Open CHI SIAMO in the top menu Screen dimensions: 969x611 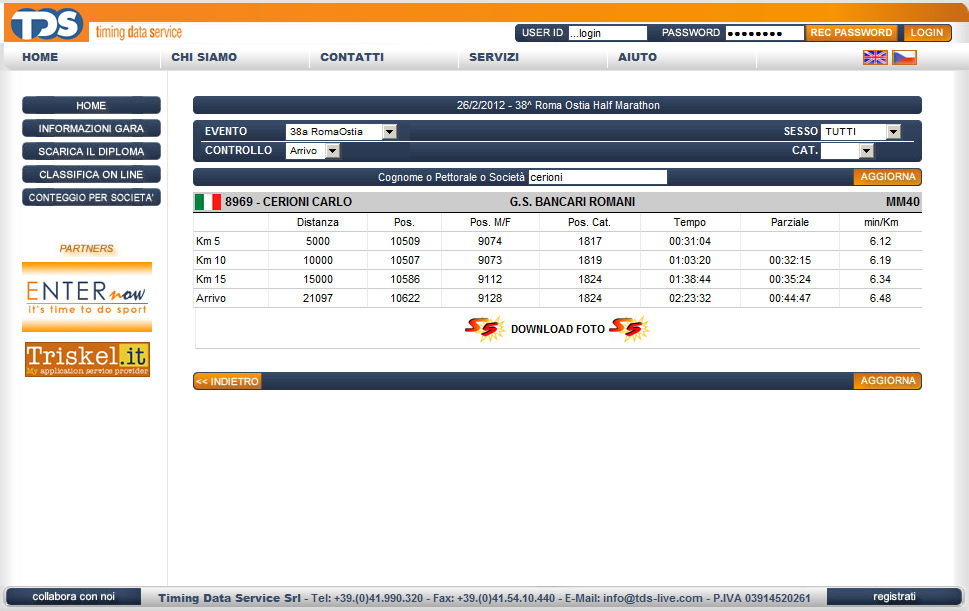(x=204, y=57)
